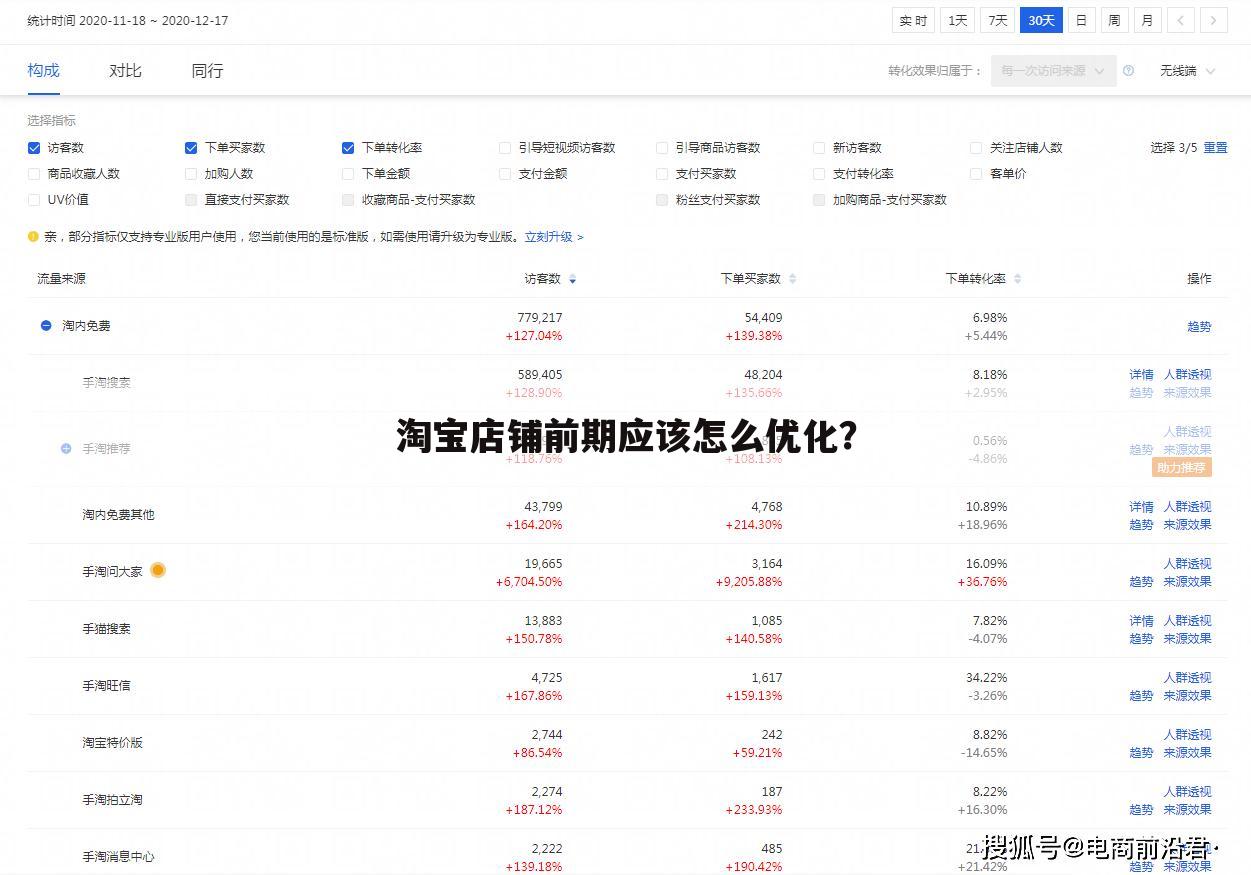Expand the 手淘推荐 row plus icon
Image resolution: width=1251 pixels, height=875 pixels.
click(66, 449)
